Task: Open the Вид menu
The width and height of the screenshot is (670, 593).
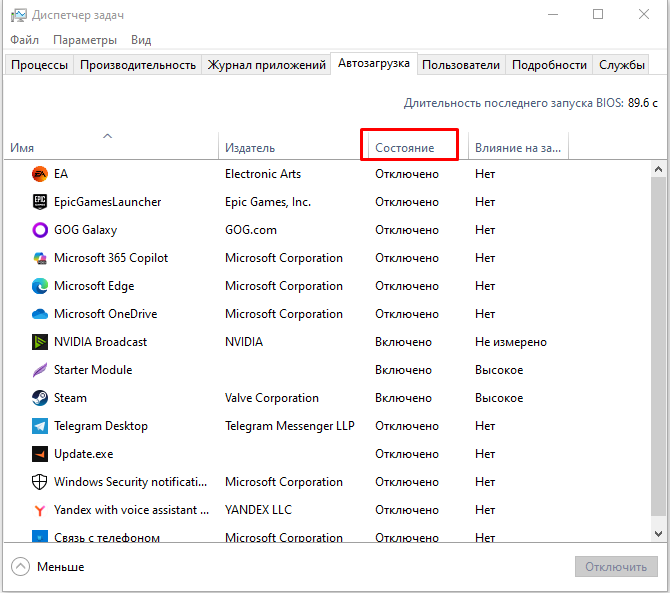Action: (141, 40)
